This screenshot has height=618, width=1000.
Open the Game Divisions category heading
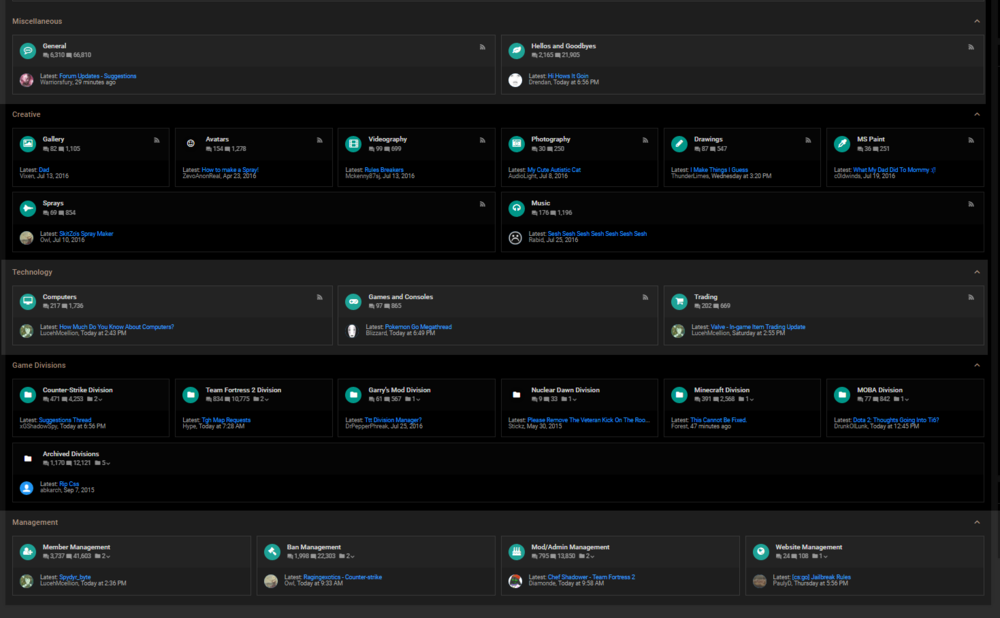pyautogui.click(x=39, y=365)
